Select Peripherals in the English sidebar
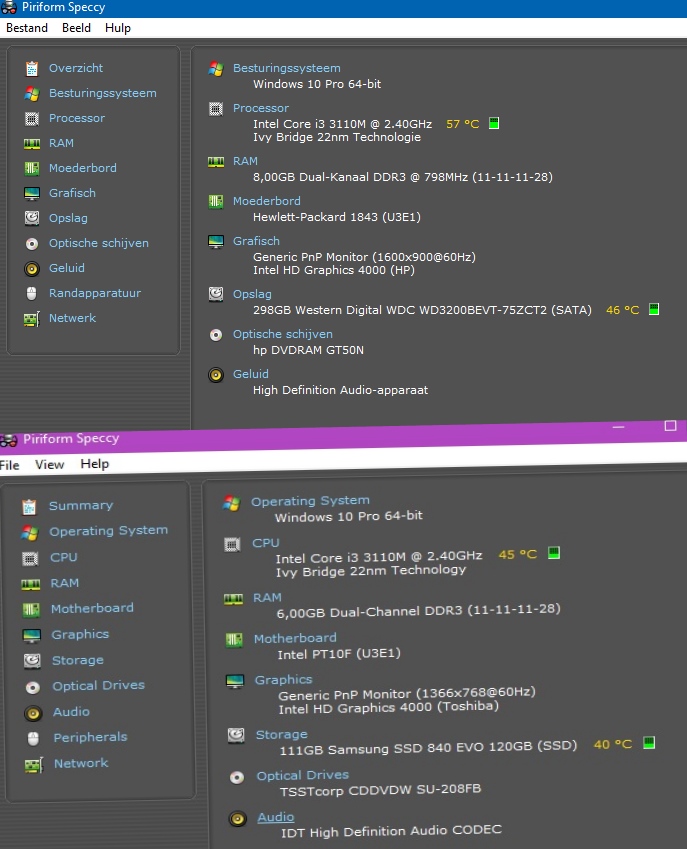The height and width of the screenshot is (849, 687). pos(90,737)
